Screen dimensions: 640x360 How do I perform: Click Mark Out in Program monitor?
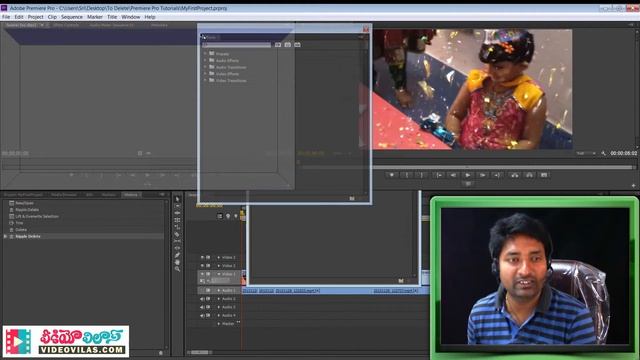pos(422,175)
